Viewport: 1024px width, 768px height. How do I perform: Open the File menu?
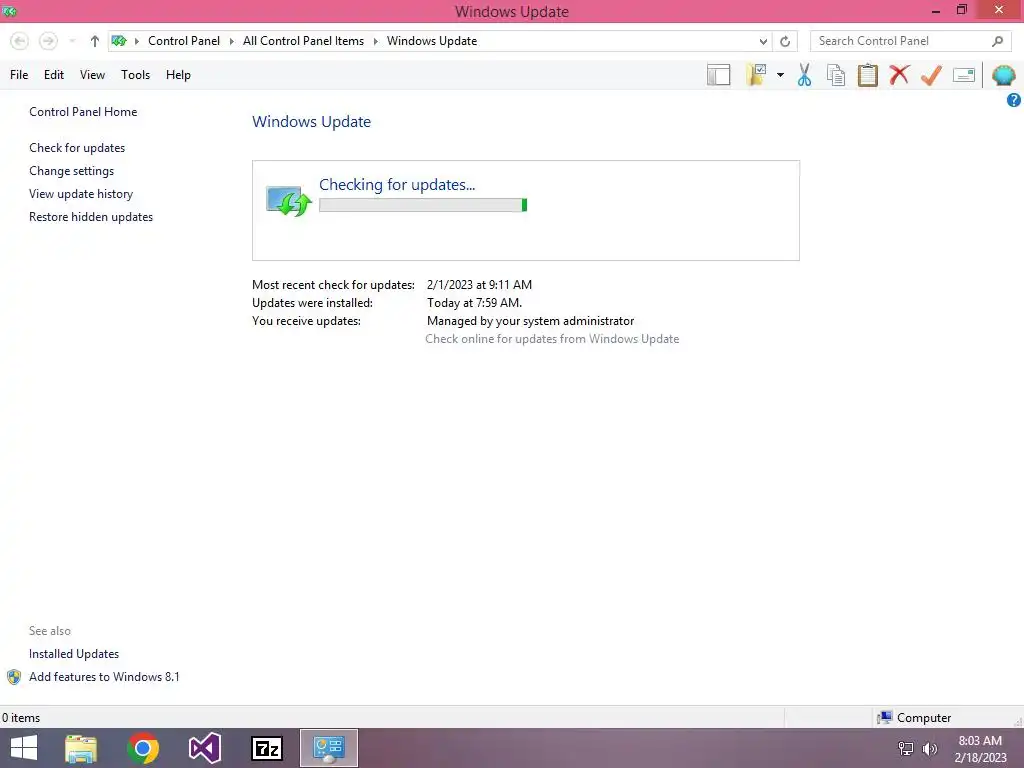[x=19, y=75]
